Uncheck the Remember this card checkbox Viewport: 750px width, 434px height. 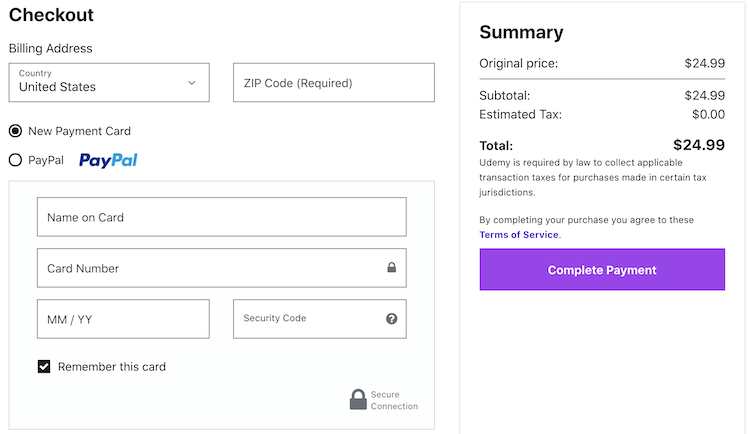coord(44,367)
